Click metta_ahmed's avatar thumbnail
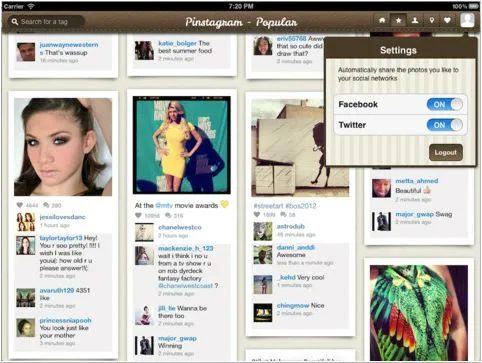This screenshot has width=482, height=363. [381, 188]
